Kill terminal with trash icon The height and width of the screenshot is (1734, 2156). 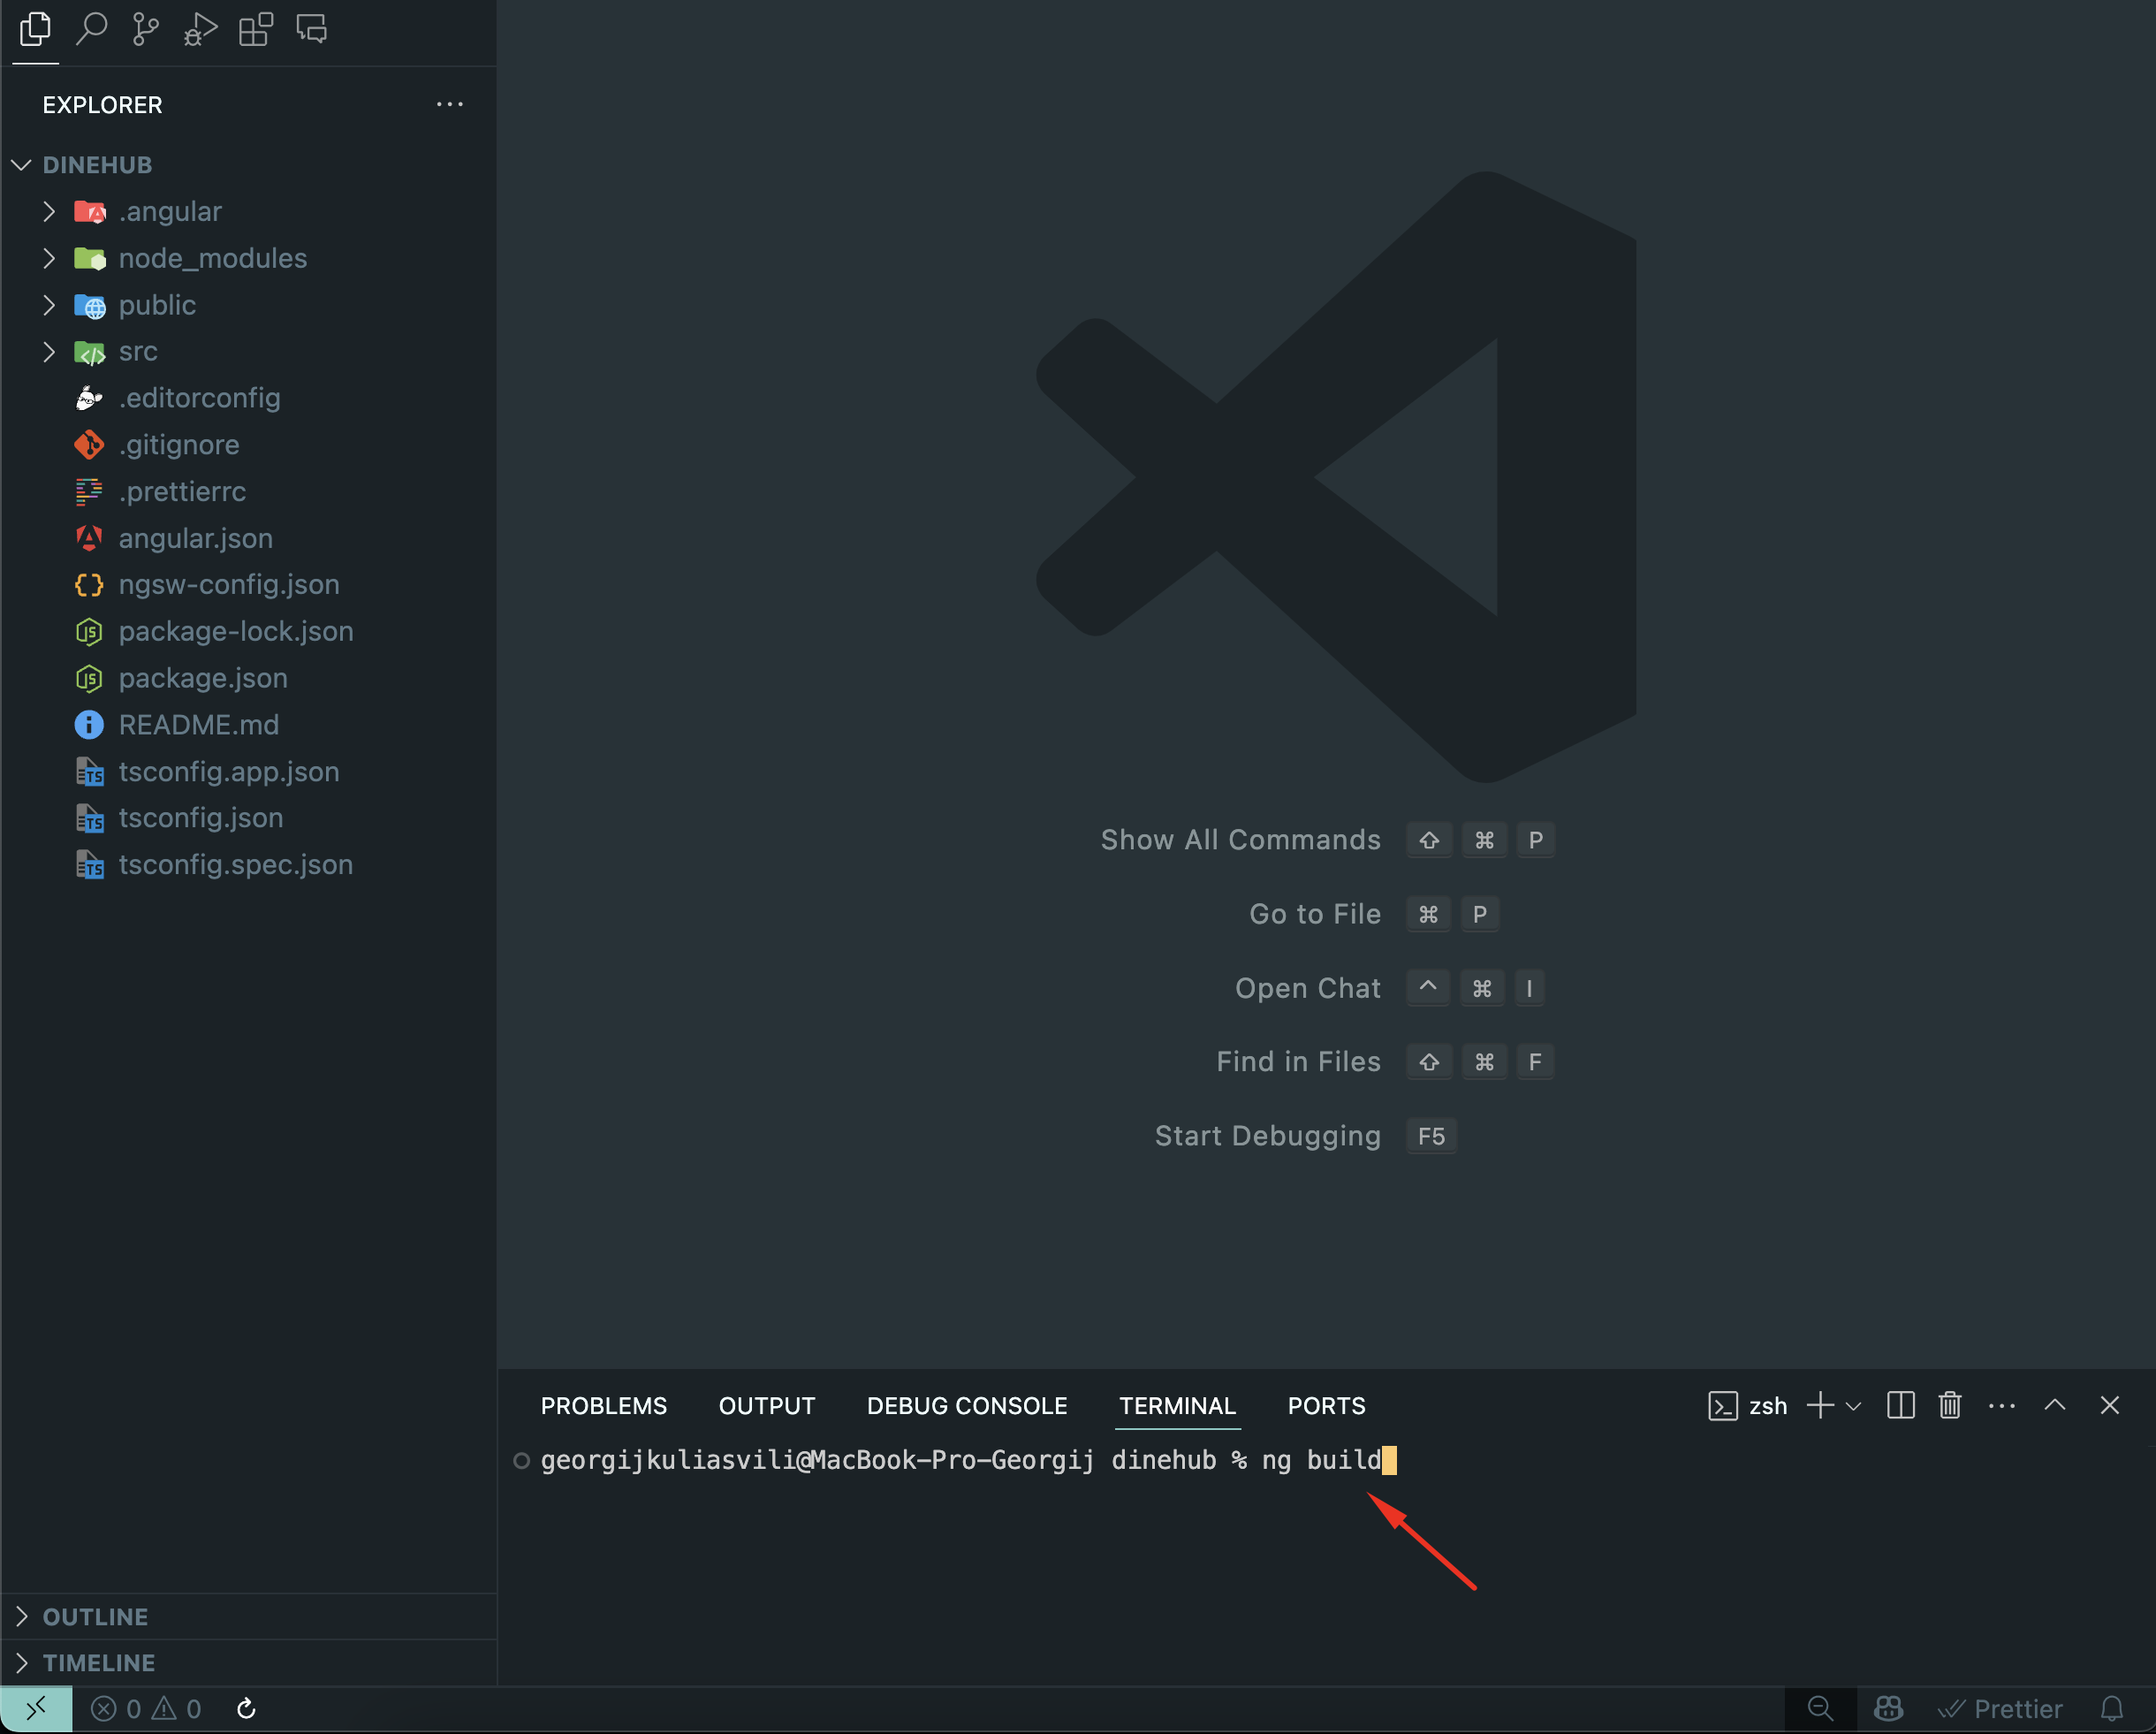[x=1950, y=1406]
